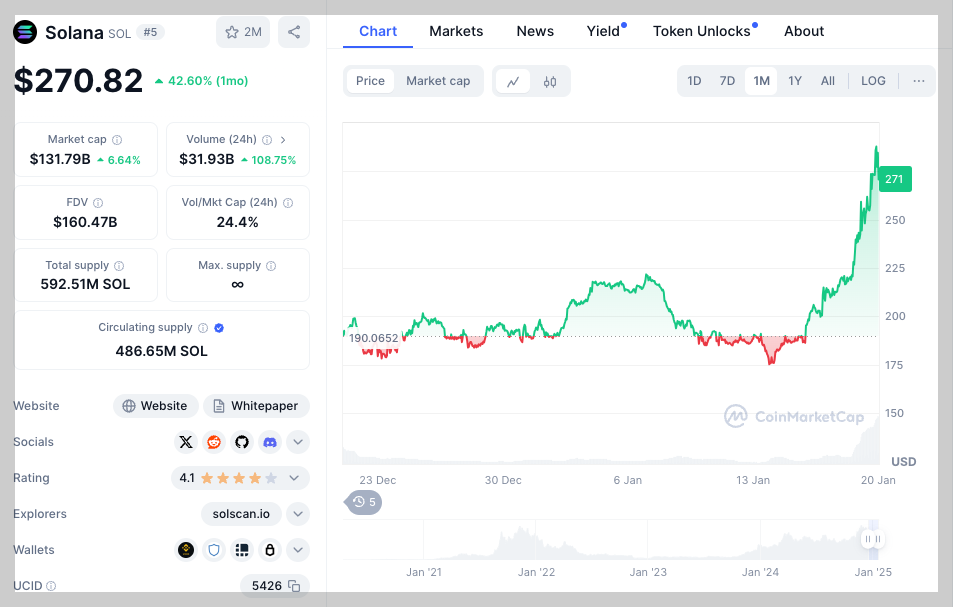Open Solana's X (Twitter) social icon

186,442
